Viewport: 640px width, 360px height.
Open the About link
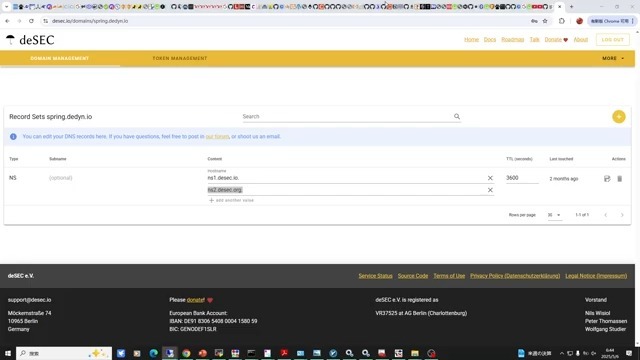[x=580, y=40]
